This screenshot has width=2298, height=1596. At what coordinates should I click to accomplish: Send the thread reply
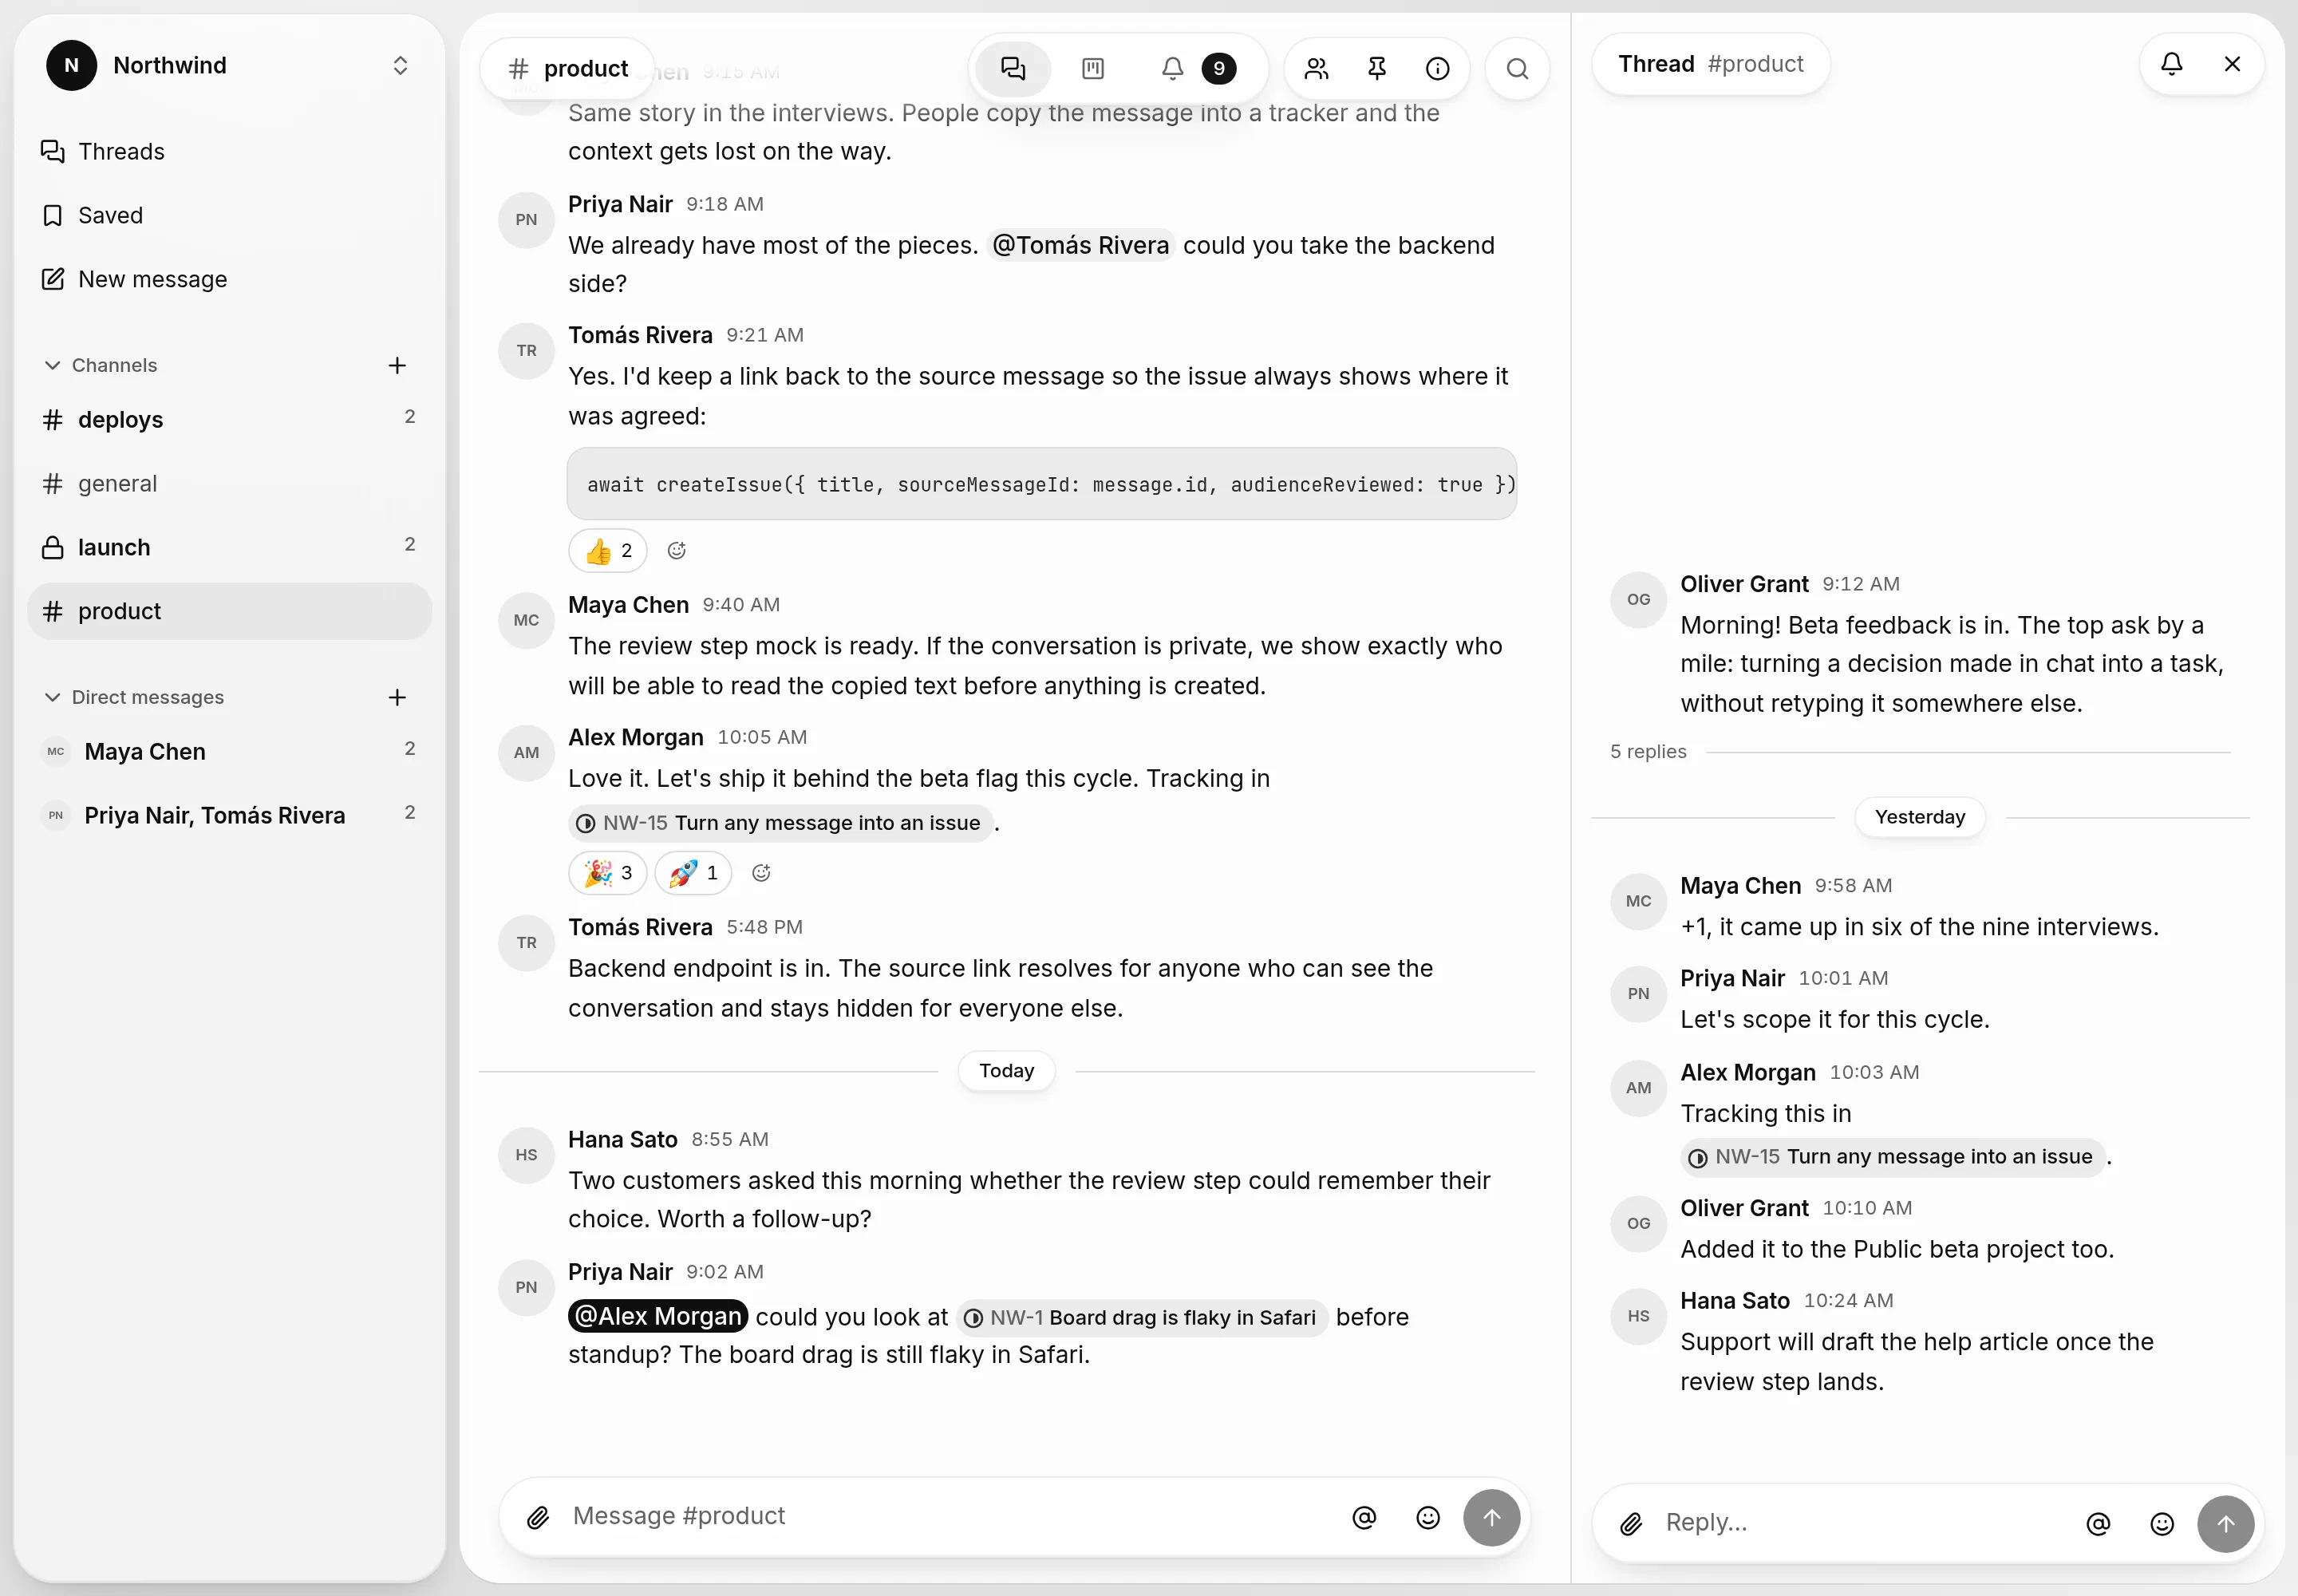(2225, 1523)
